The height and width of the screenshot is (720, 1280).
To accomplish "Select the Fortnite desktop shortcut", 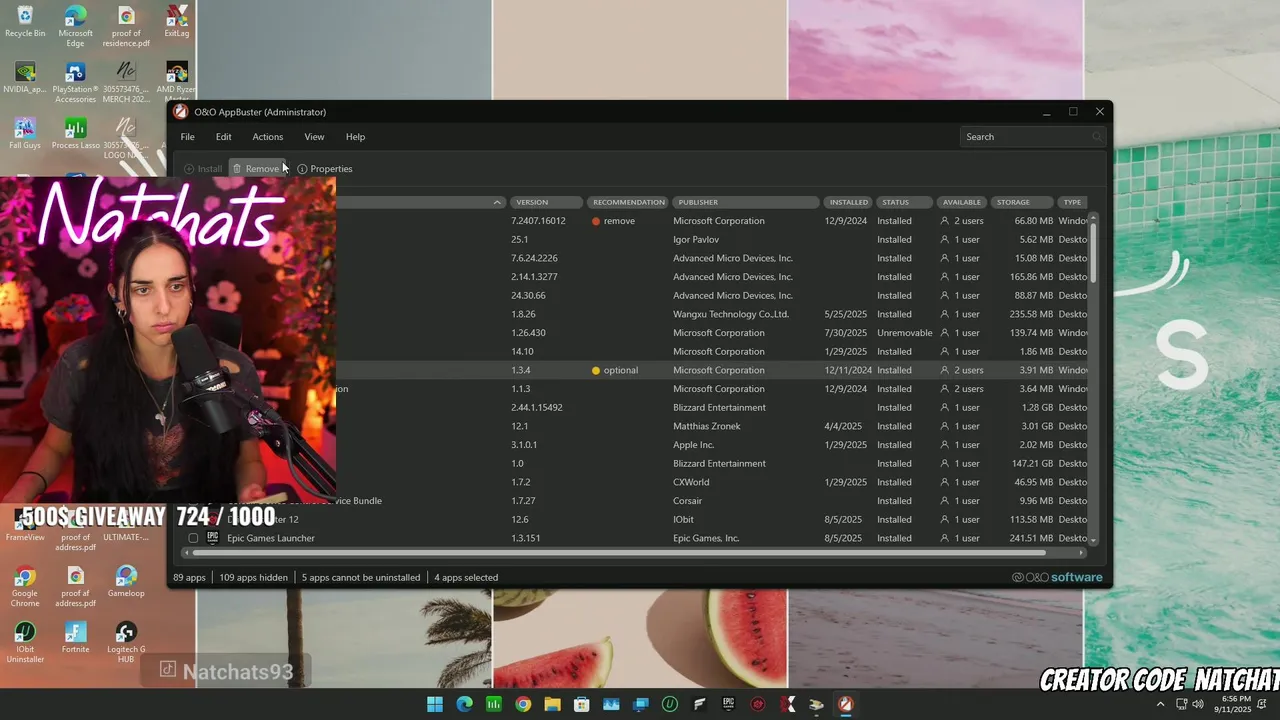I will click(75, 638).
